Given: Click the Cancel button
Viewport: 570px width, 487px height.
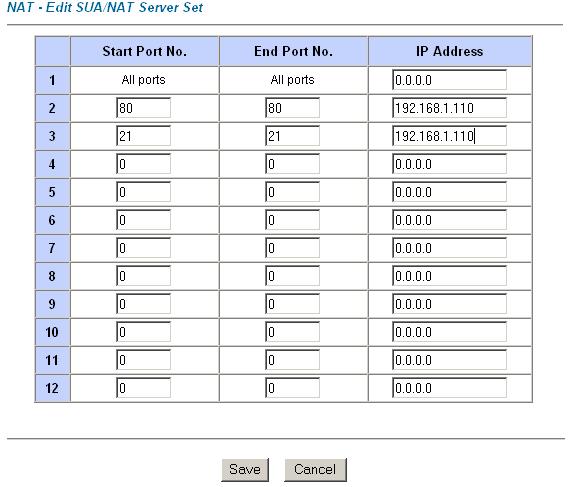Looking at the screenshot, I should point(315,470).
